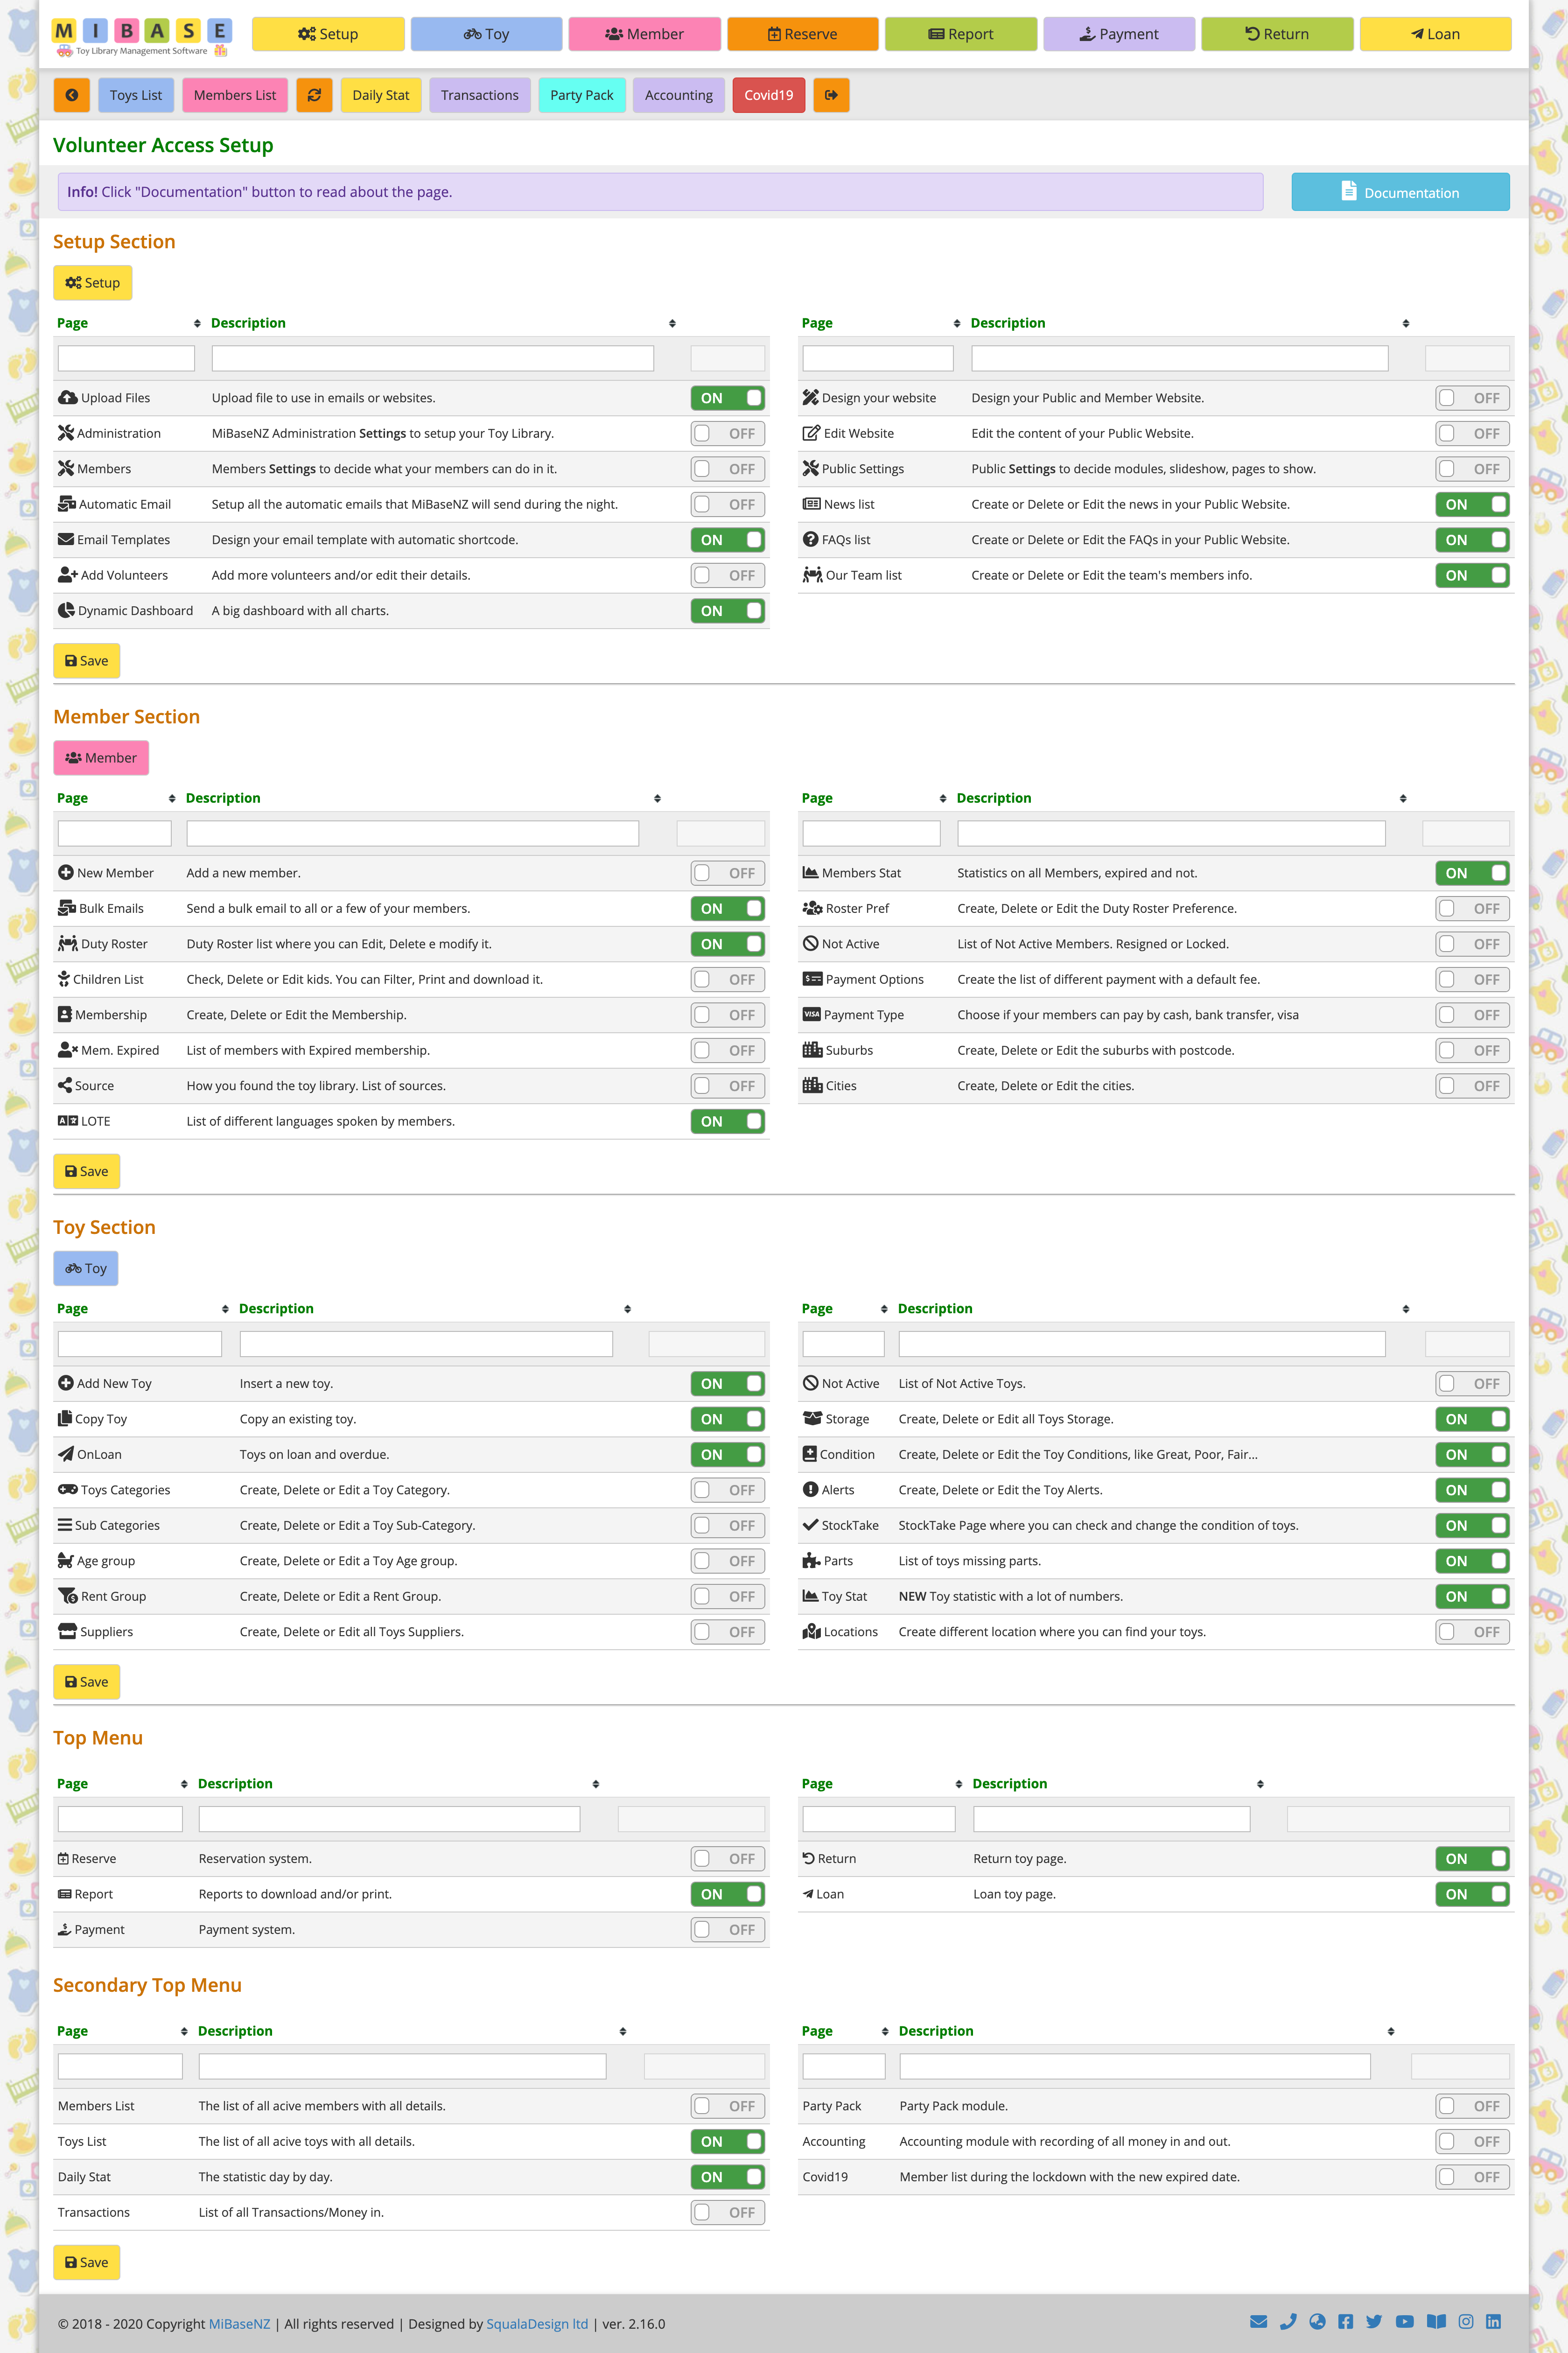Save the Setup Section settings
1568x2353 pixels.
87,661
